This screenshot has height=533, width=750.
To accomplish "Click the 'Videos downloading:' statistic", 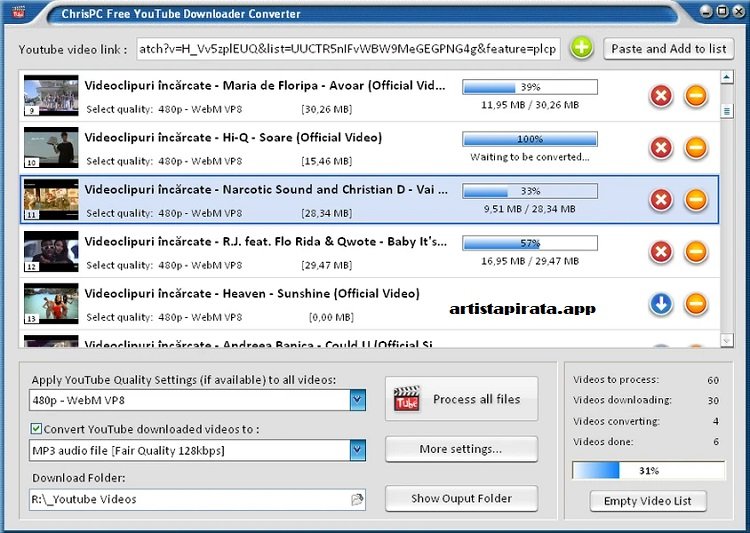I will point(622,400).
